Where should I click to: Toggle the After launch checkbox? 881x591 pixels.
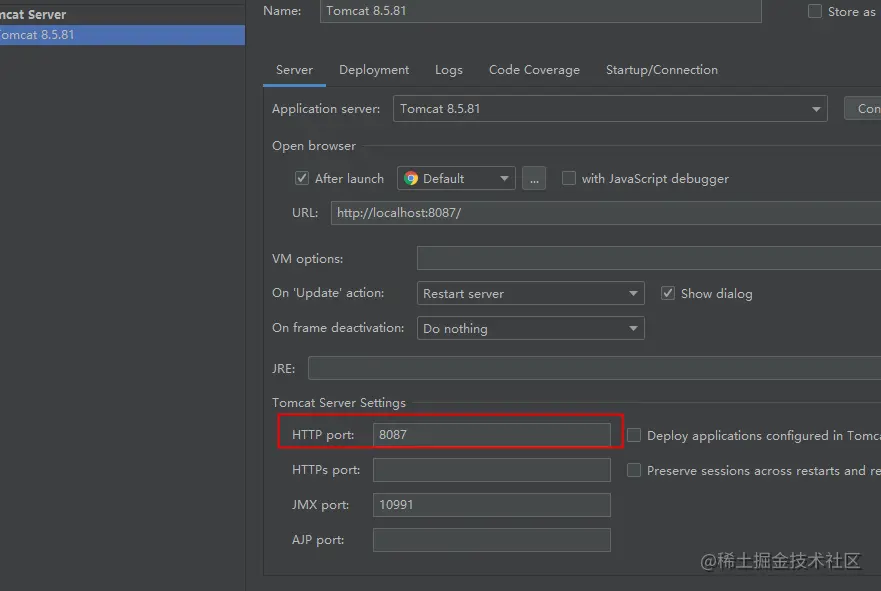[x=302, y=179]
